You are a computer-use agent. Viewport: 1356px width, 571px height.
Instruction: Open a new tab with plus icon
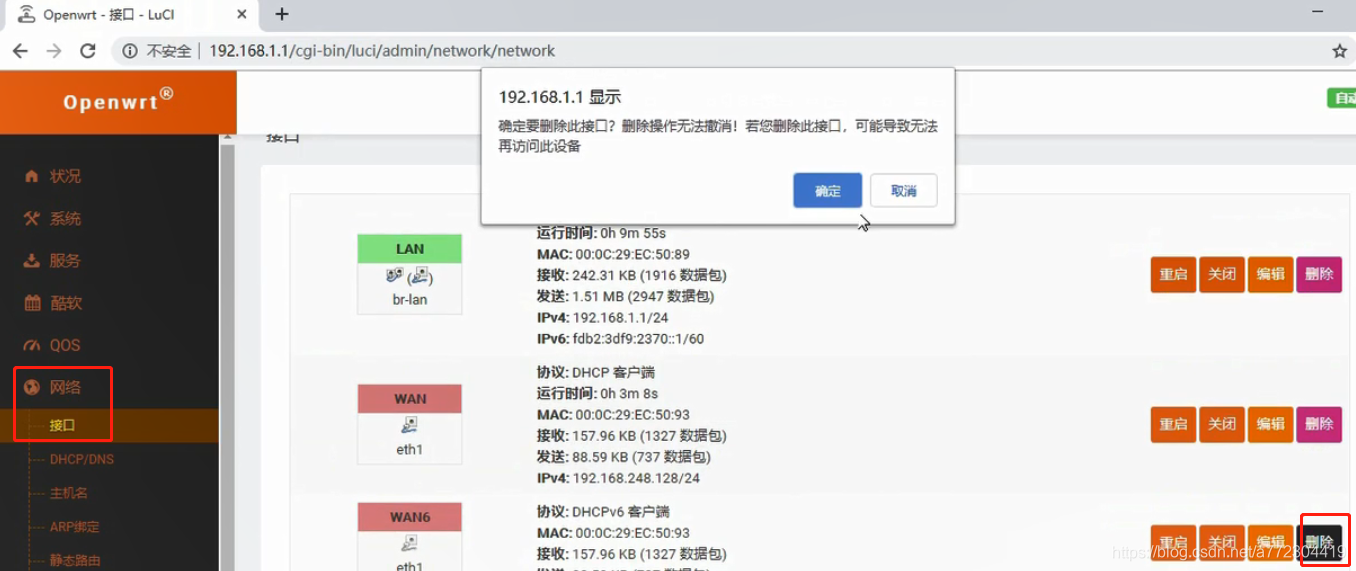282,14
